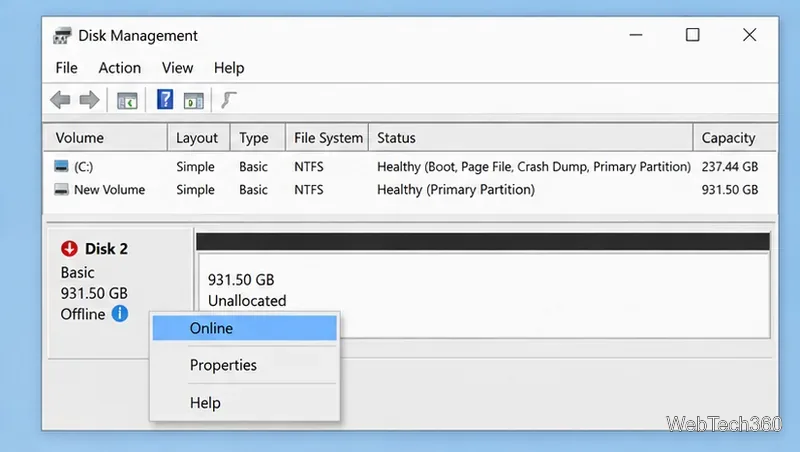Sort by the Type column header
800x452 pixels.
point(258,138)
